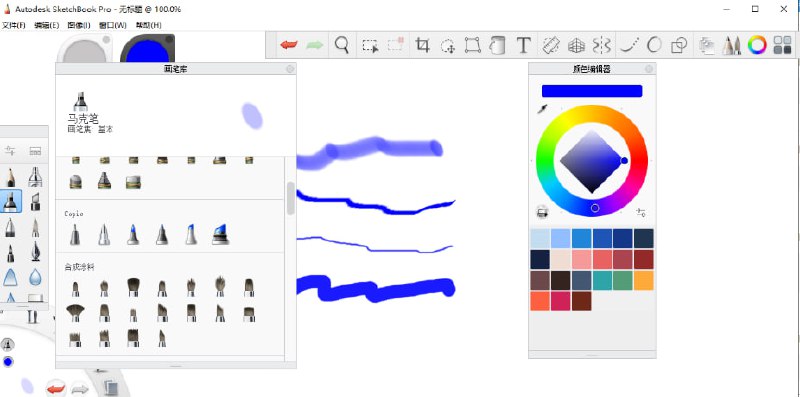Image resolution: width=800 pixels, height=397 pixels.
Task: Click the current blue color bar
Action: click(x=592, y=91)
